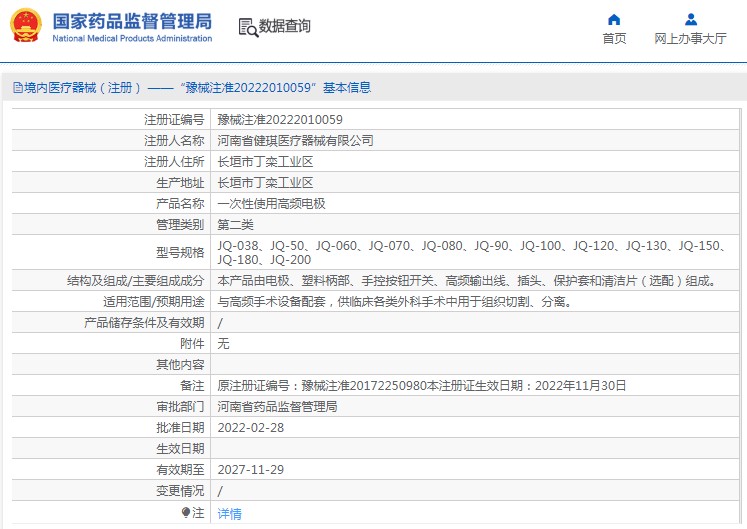Click 长垣市丁栾工业区 in 生产地址 row

point(265,183)
